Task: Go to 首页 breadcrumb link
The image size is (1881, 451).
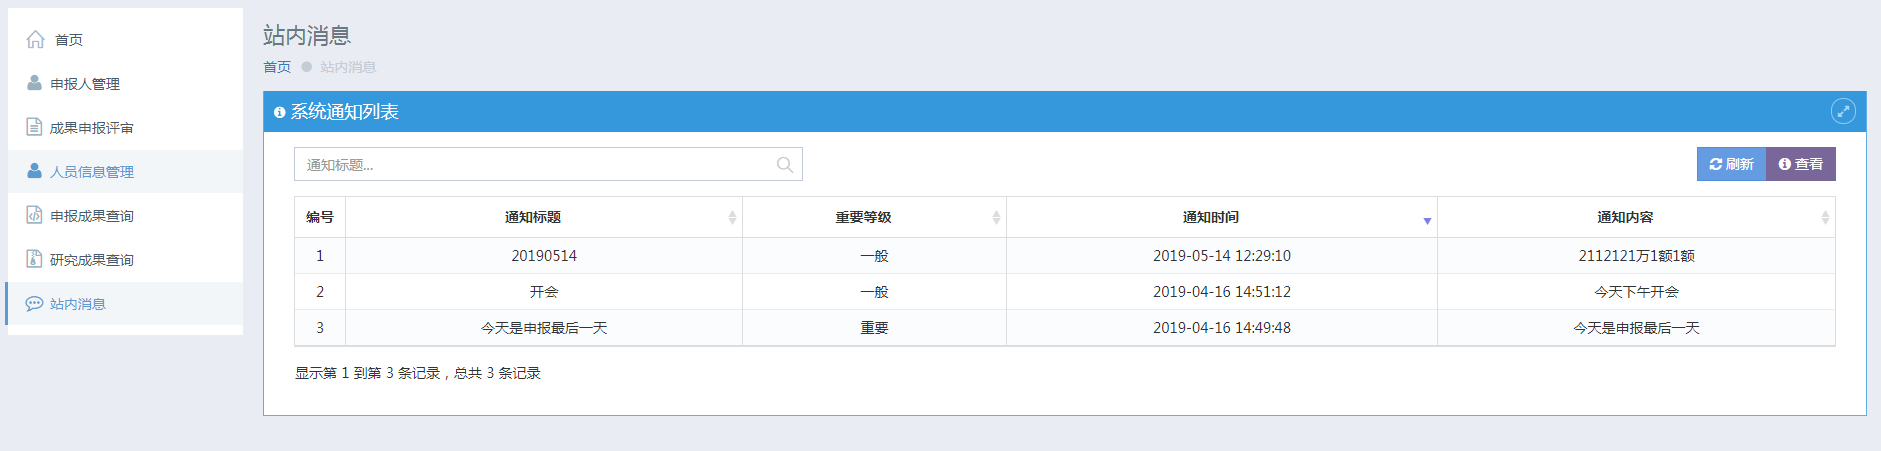Action: (x=277, y=67)
